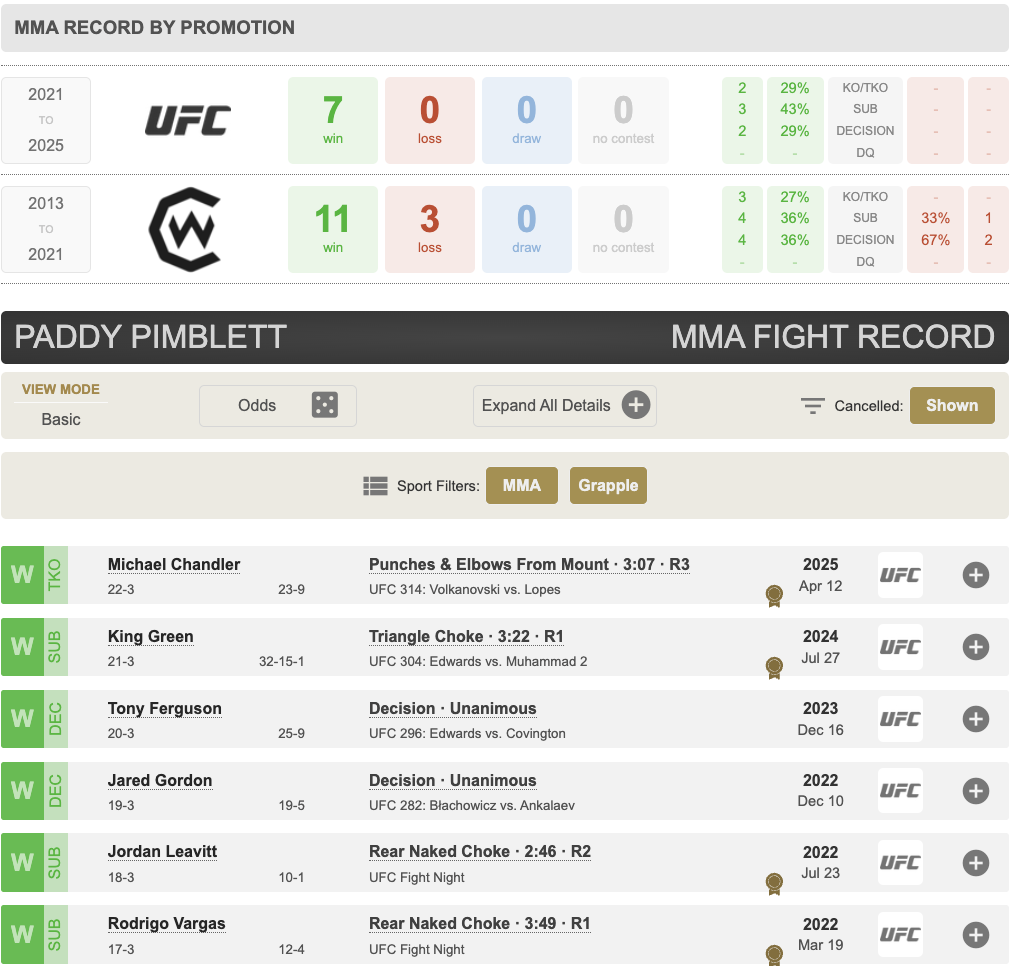Click UFC 7 win box
The width and height of the screenshot is (1014, 966).
(333, 120)
